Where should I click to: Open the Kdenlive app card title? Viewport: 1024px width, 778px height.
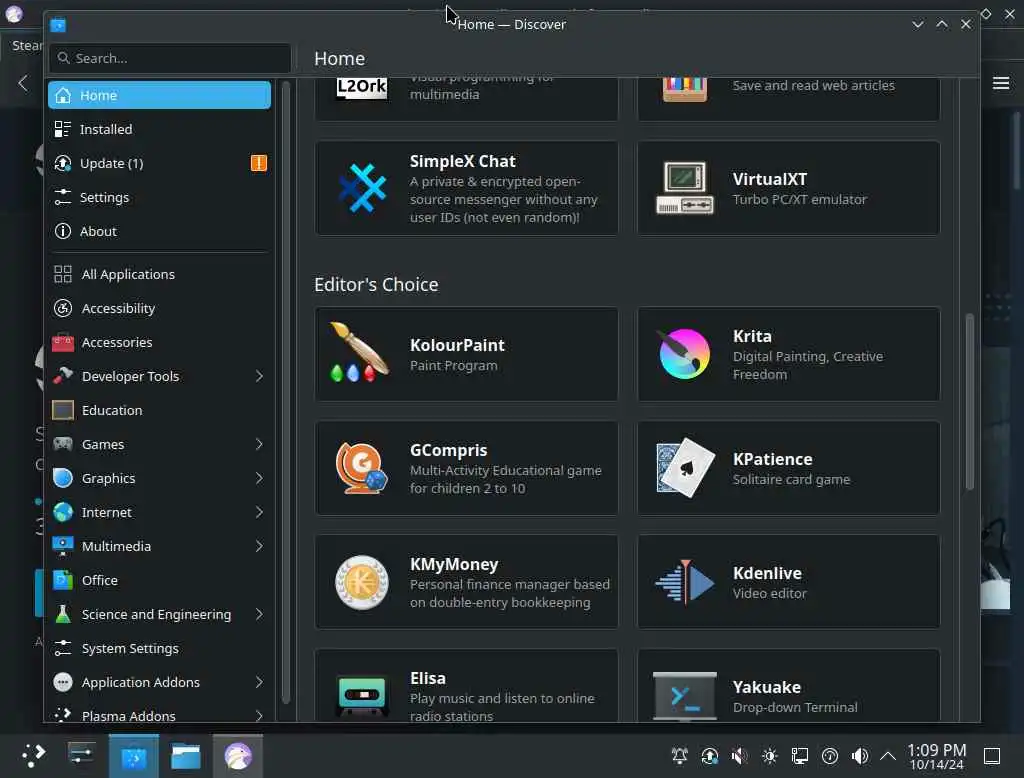coord(767,573)
